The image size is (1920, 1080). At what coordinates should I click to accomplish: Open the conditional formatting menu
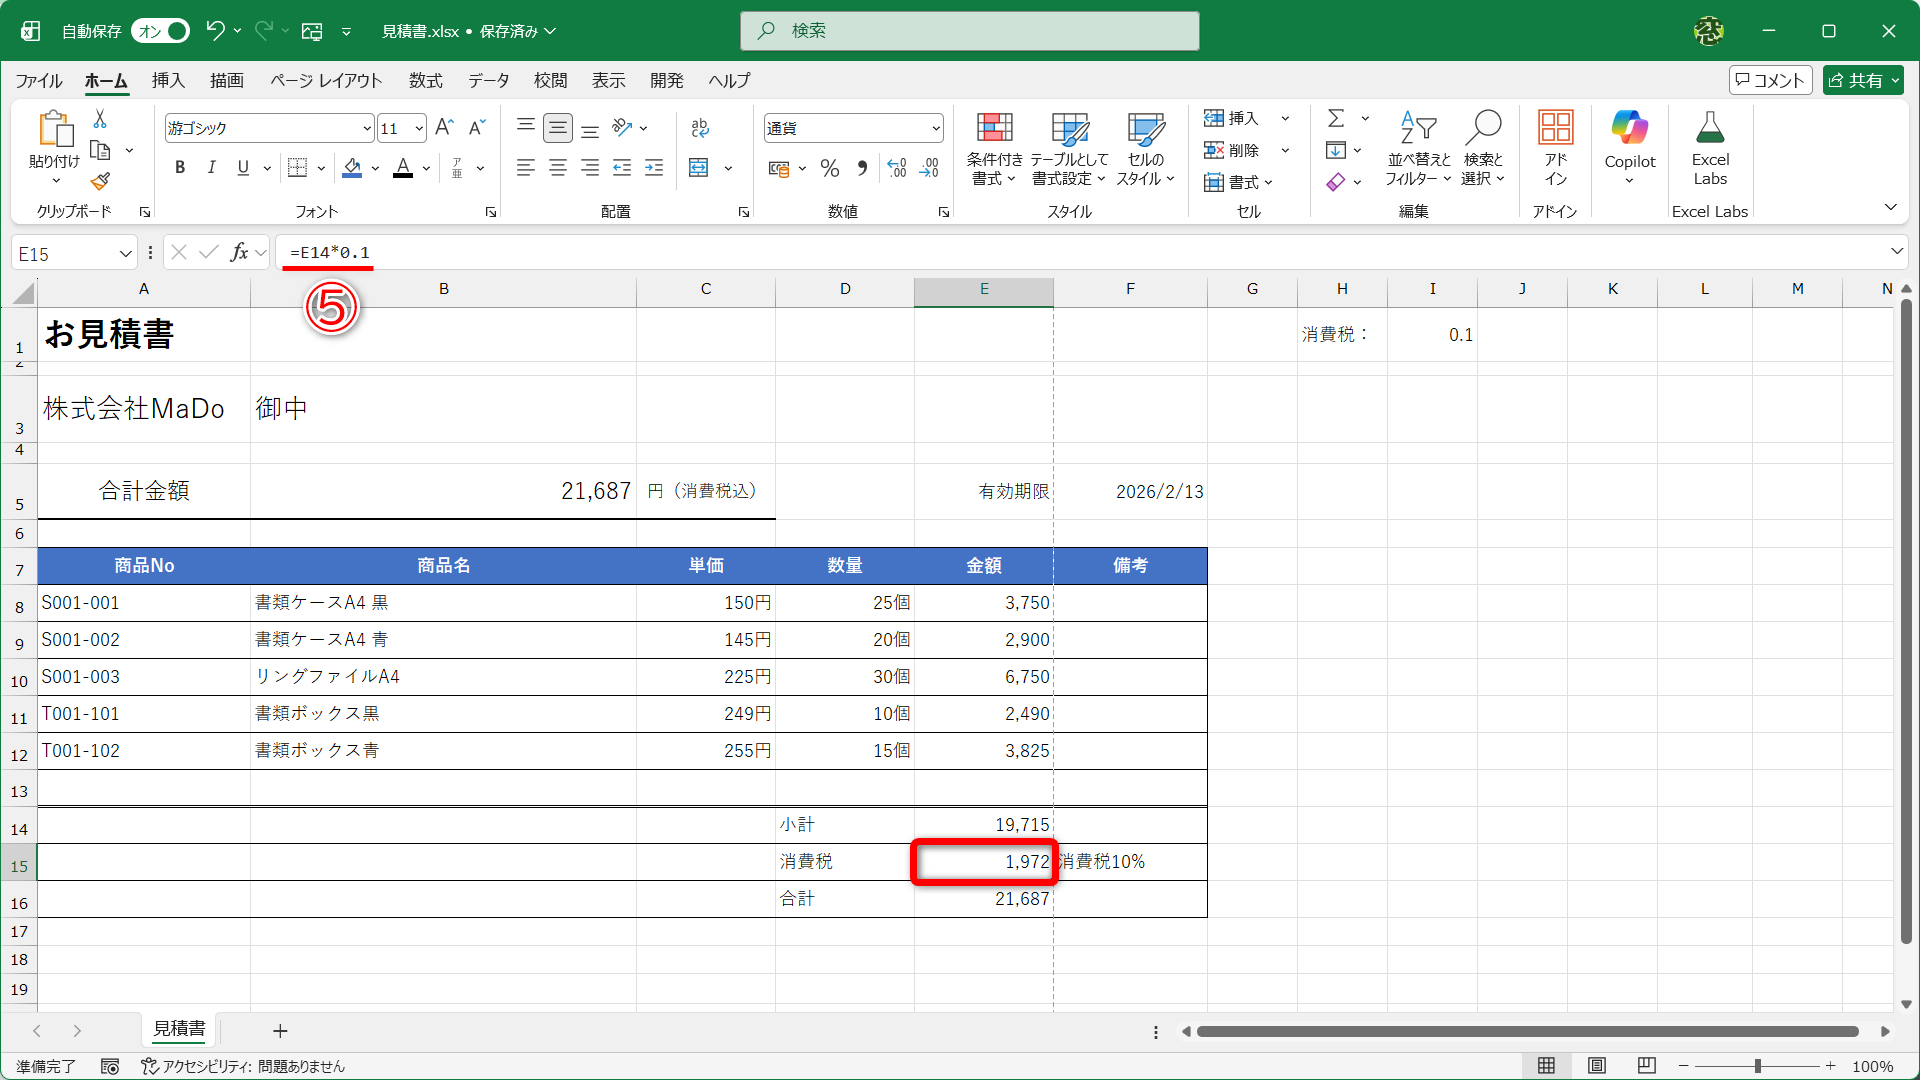pos(994,148)
